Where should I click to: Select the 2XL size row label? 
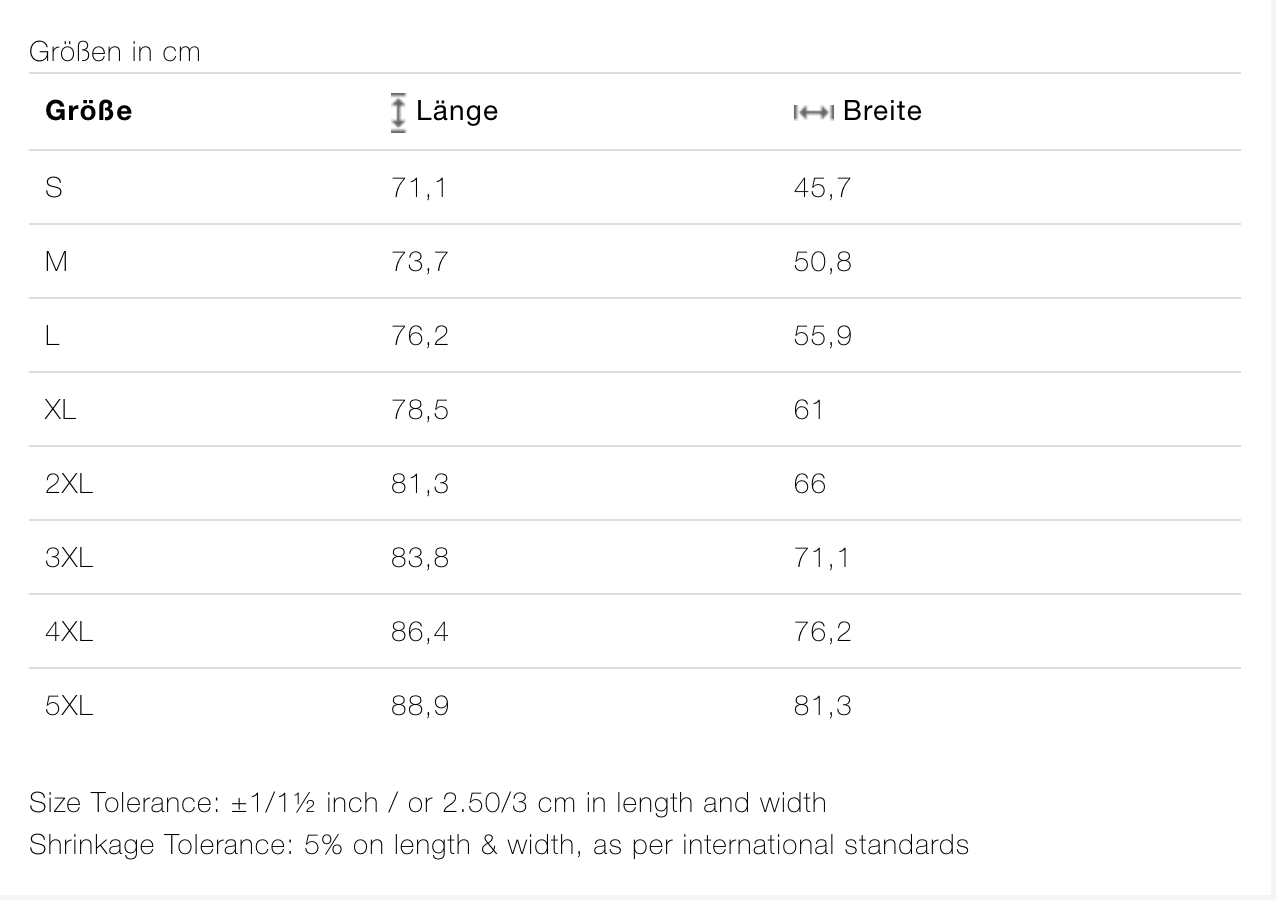(69, 483)
